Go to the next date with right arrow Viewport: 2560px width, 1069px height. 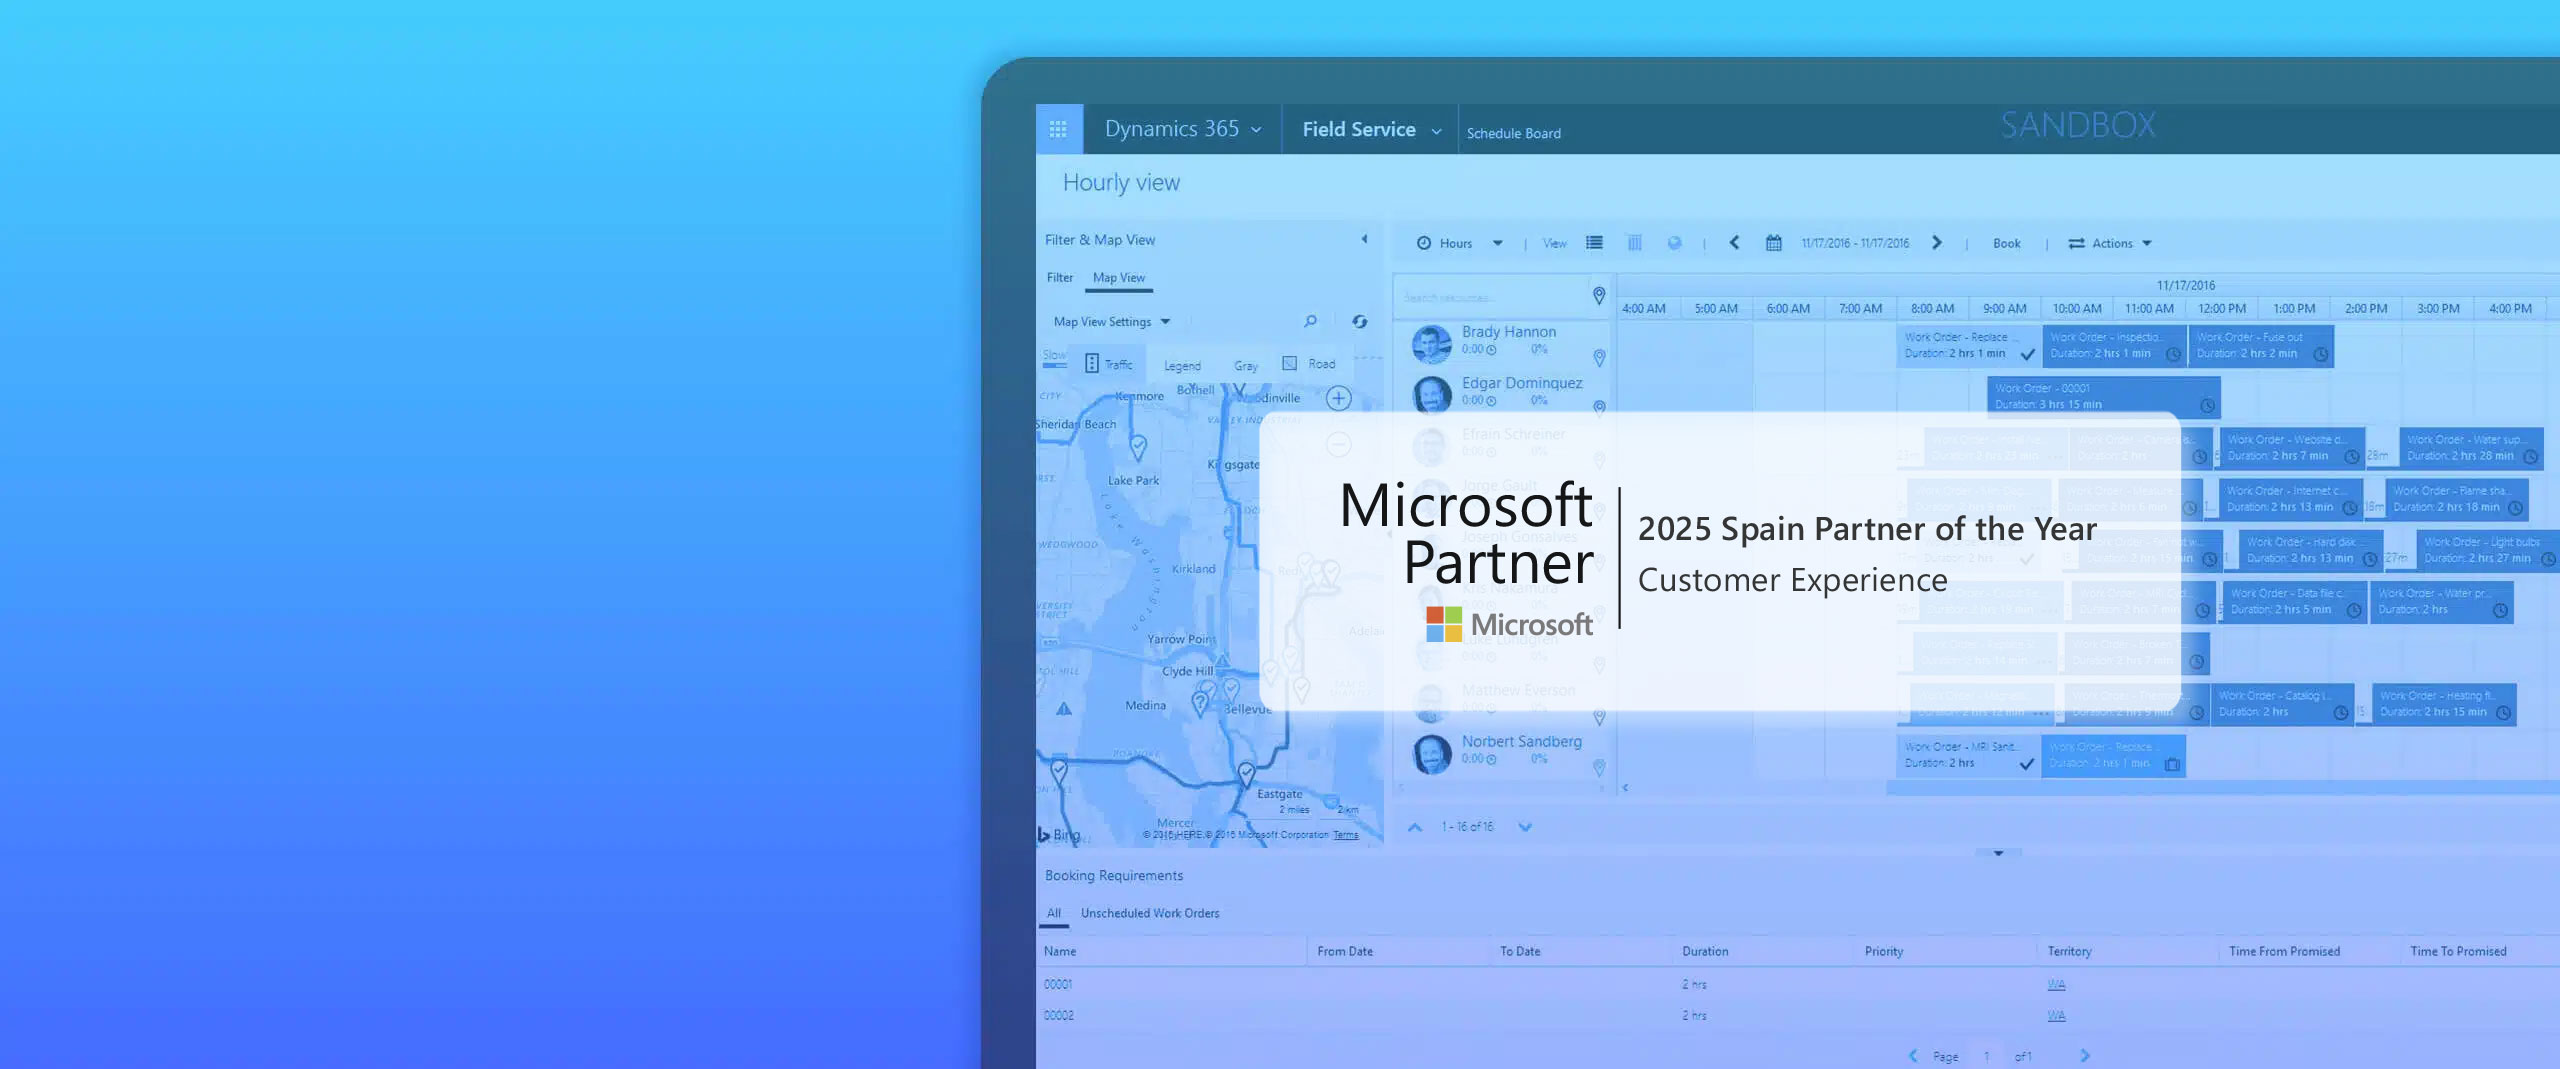pos(1937,243)
